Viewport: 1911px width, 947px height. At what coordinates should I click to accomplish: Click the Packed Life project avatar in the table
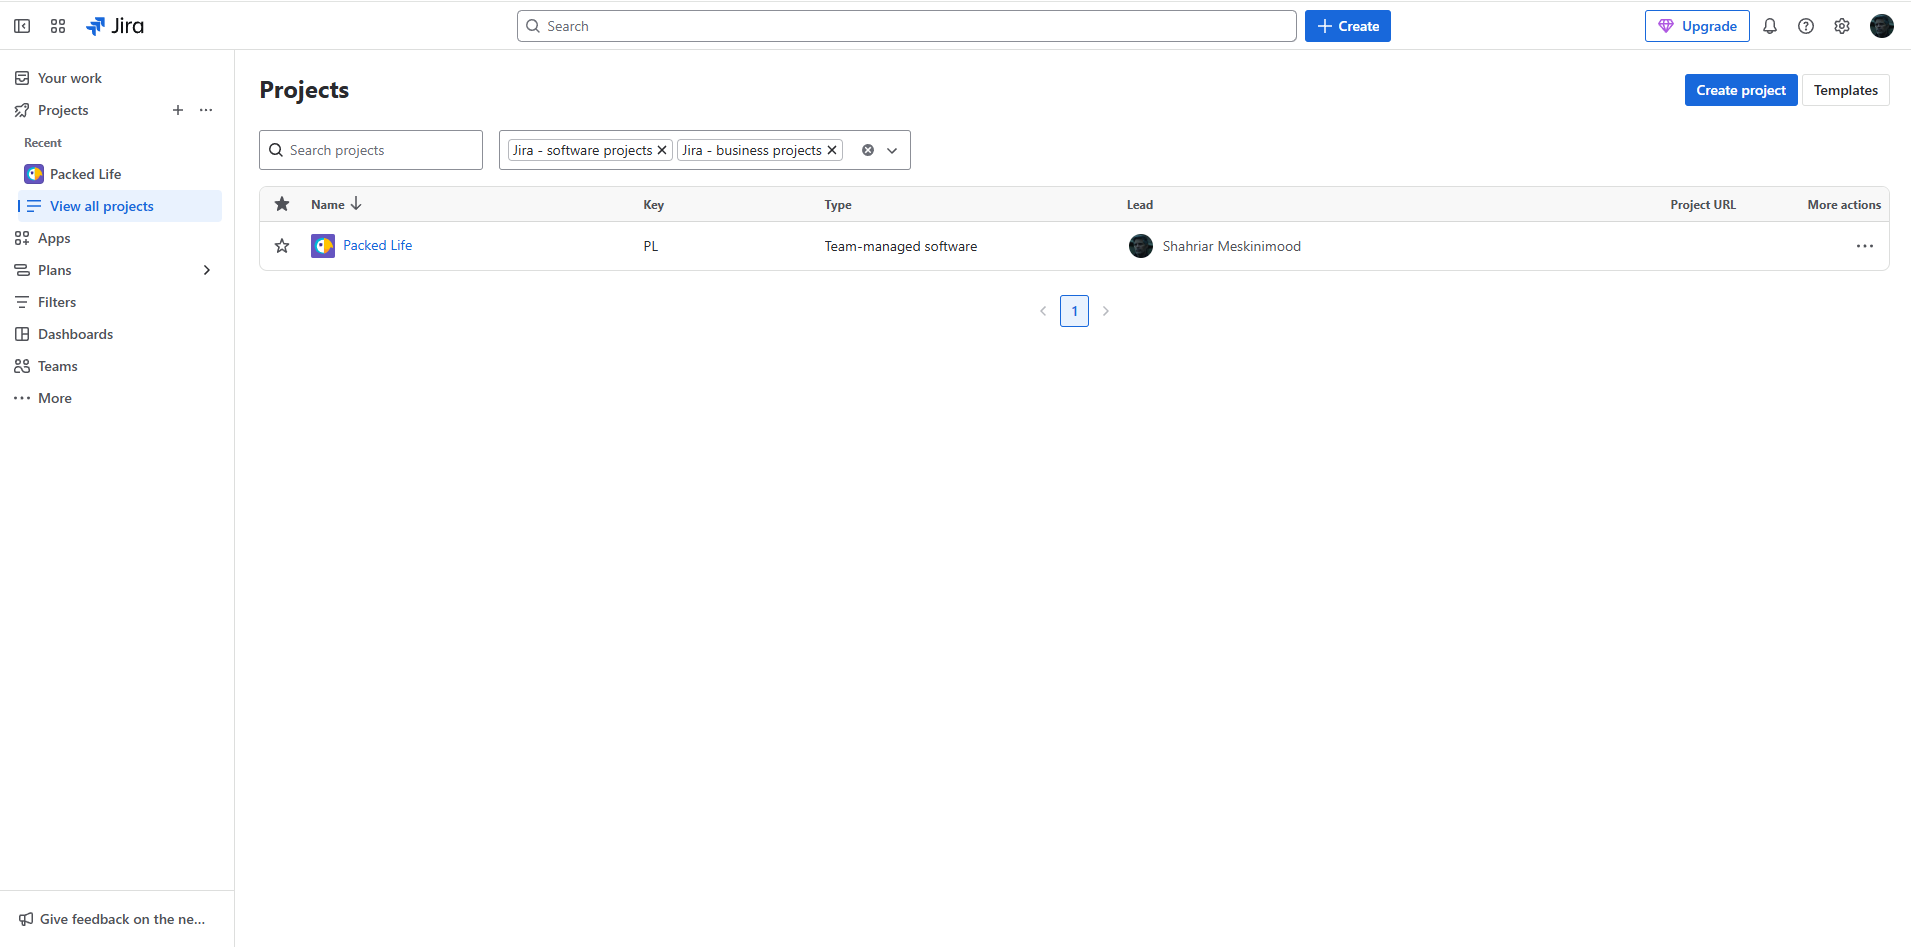coord(323,246)
